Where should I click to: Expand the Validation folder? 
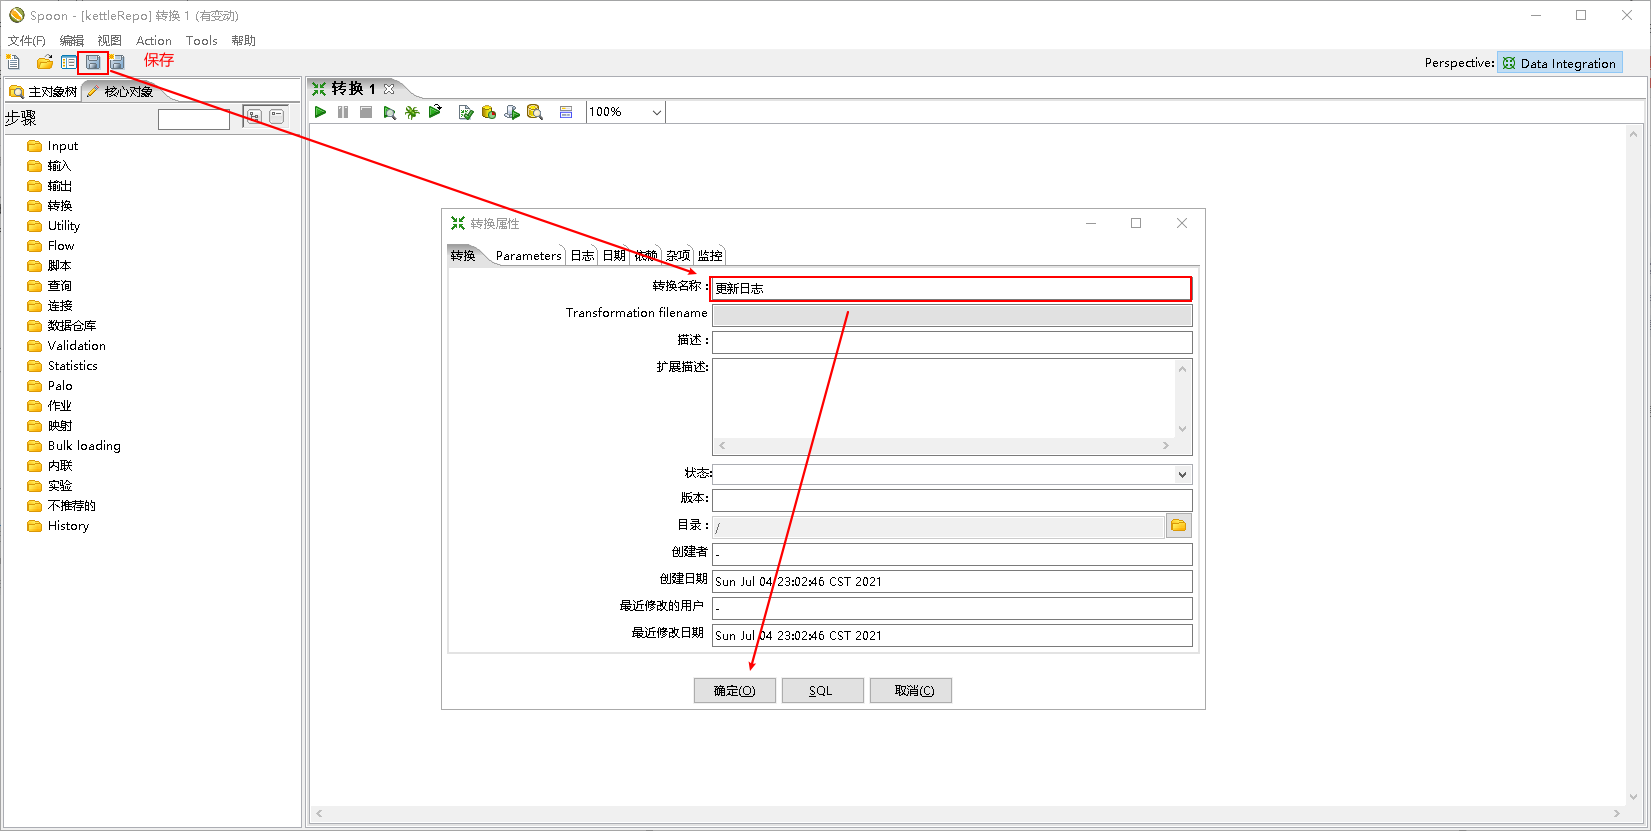click(66, 346)
